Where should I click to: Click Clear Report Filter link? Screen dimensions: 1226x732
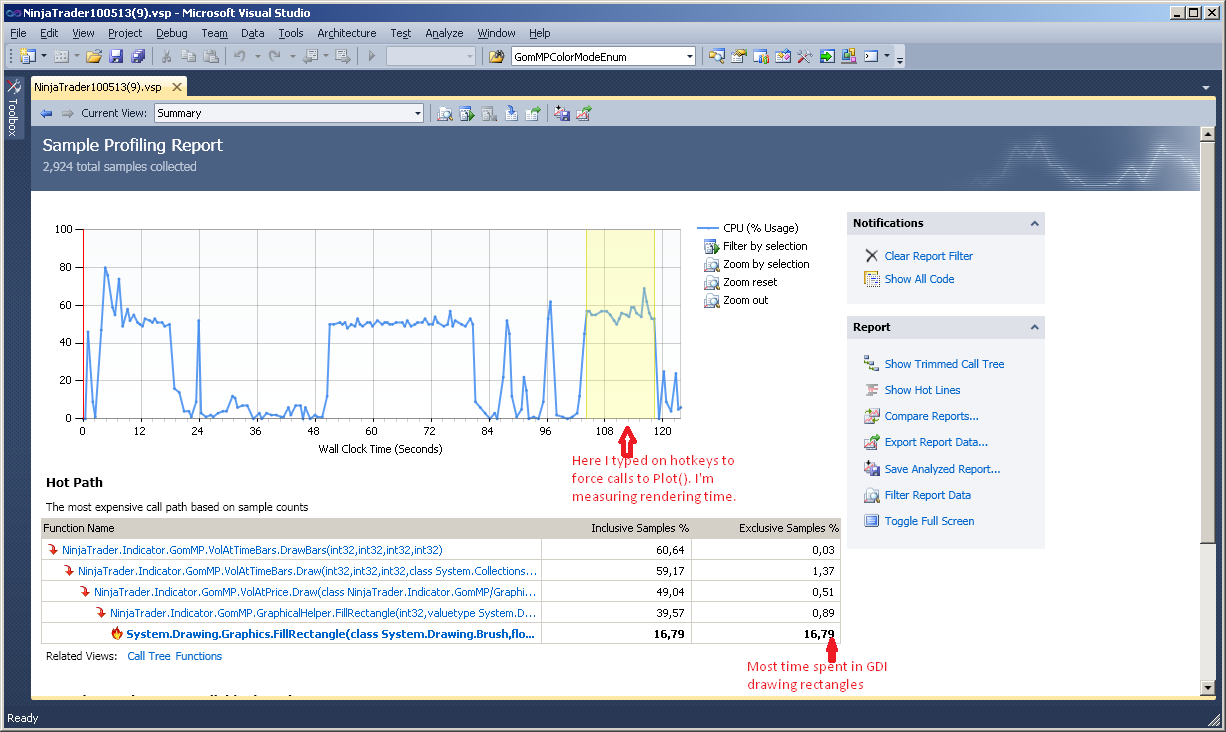pyautogui.click(x=928, y=256)
